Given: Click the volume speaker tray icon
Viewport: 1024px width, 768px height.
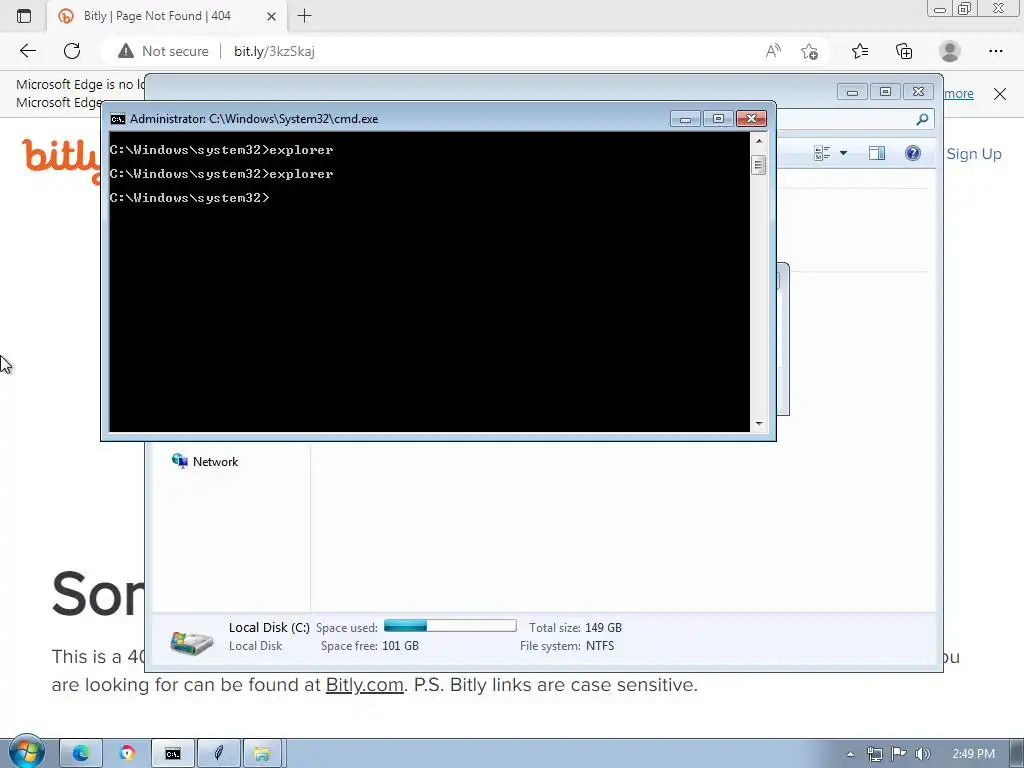Looking at the screenshot, I should [922, 754].
